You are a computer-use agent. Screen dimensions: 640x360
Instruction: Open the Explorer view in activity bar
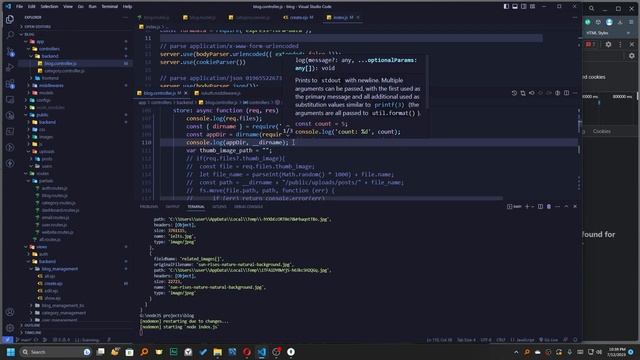pyautogui.click(x=10, y=19)
